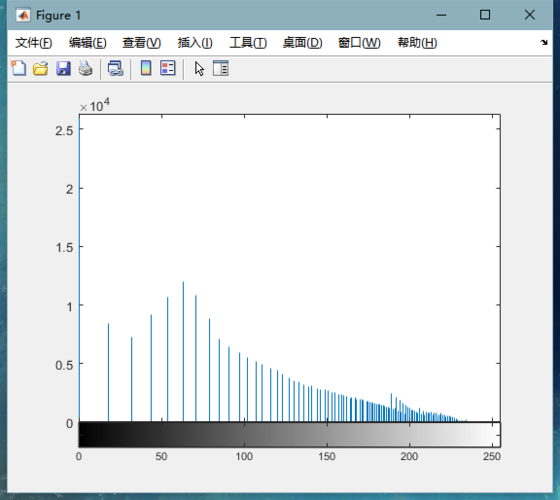560x500 pixels.
Task: Open the 插入(I) menu
Action: point(195,43)
